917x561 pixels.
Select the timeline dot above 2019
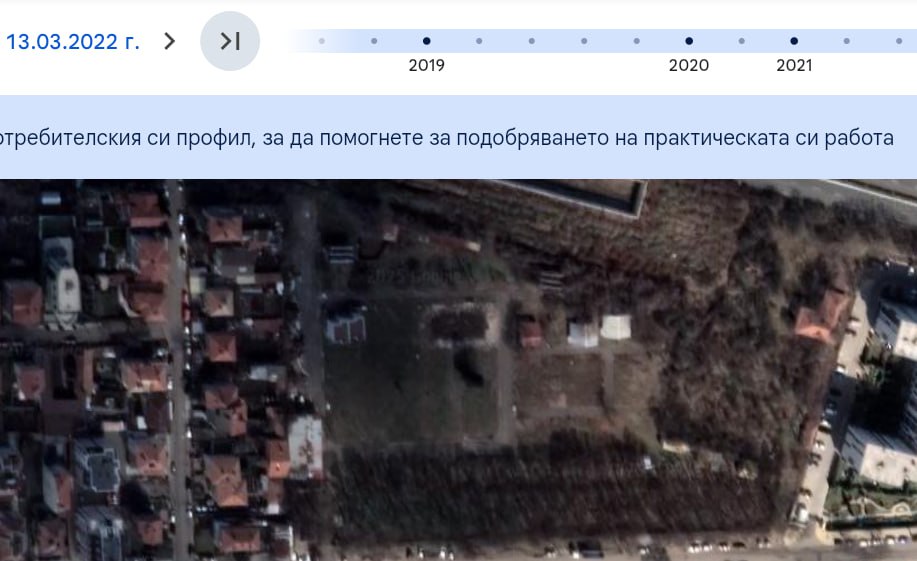coord(427,41)
